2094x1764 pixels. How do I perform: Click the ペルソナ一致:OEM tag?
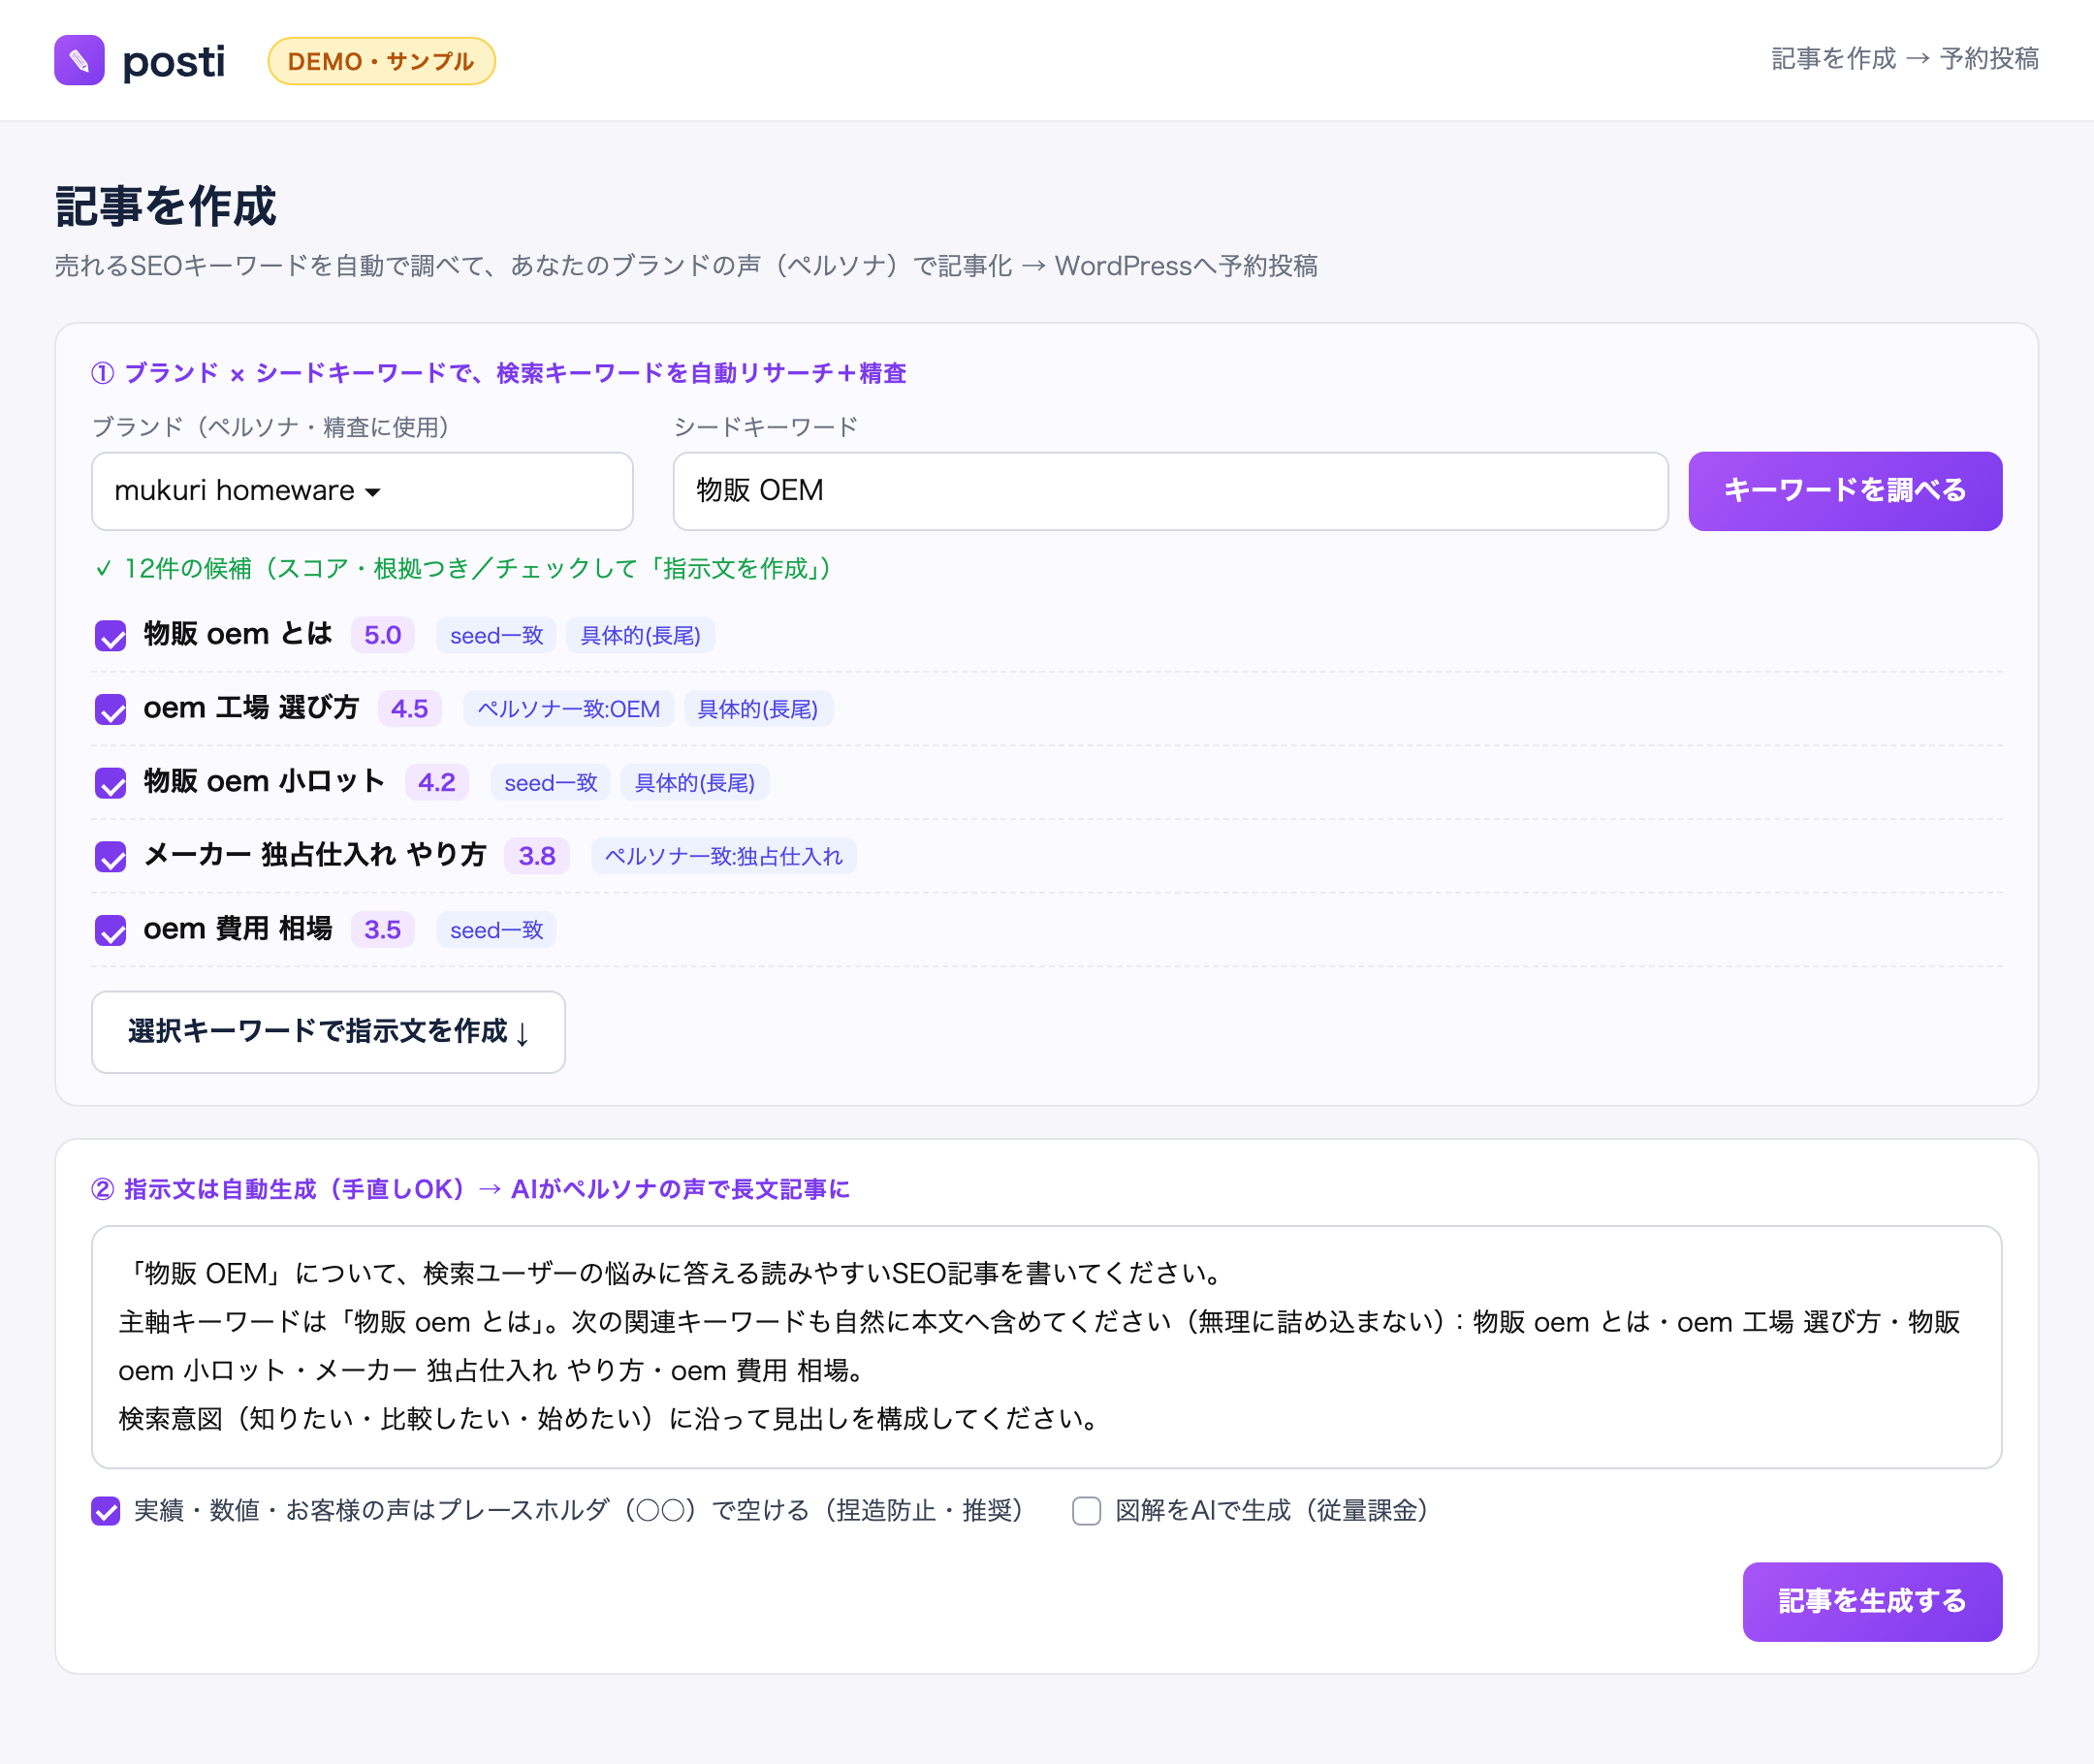point(568,709)
